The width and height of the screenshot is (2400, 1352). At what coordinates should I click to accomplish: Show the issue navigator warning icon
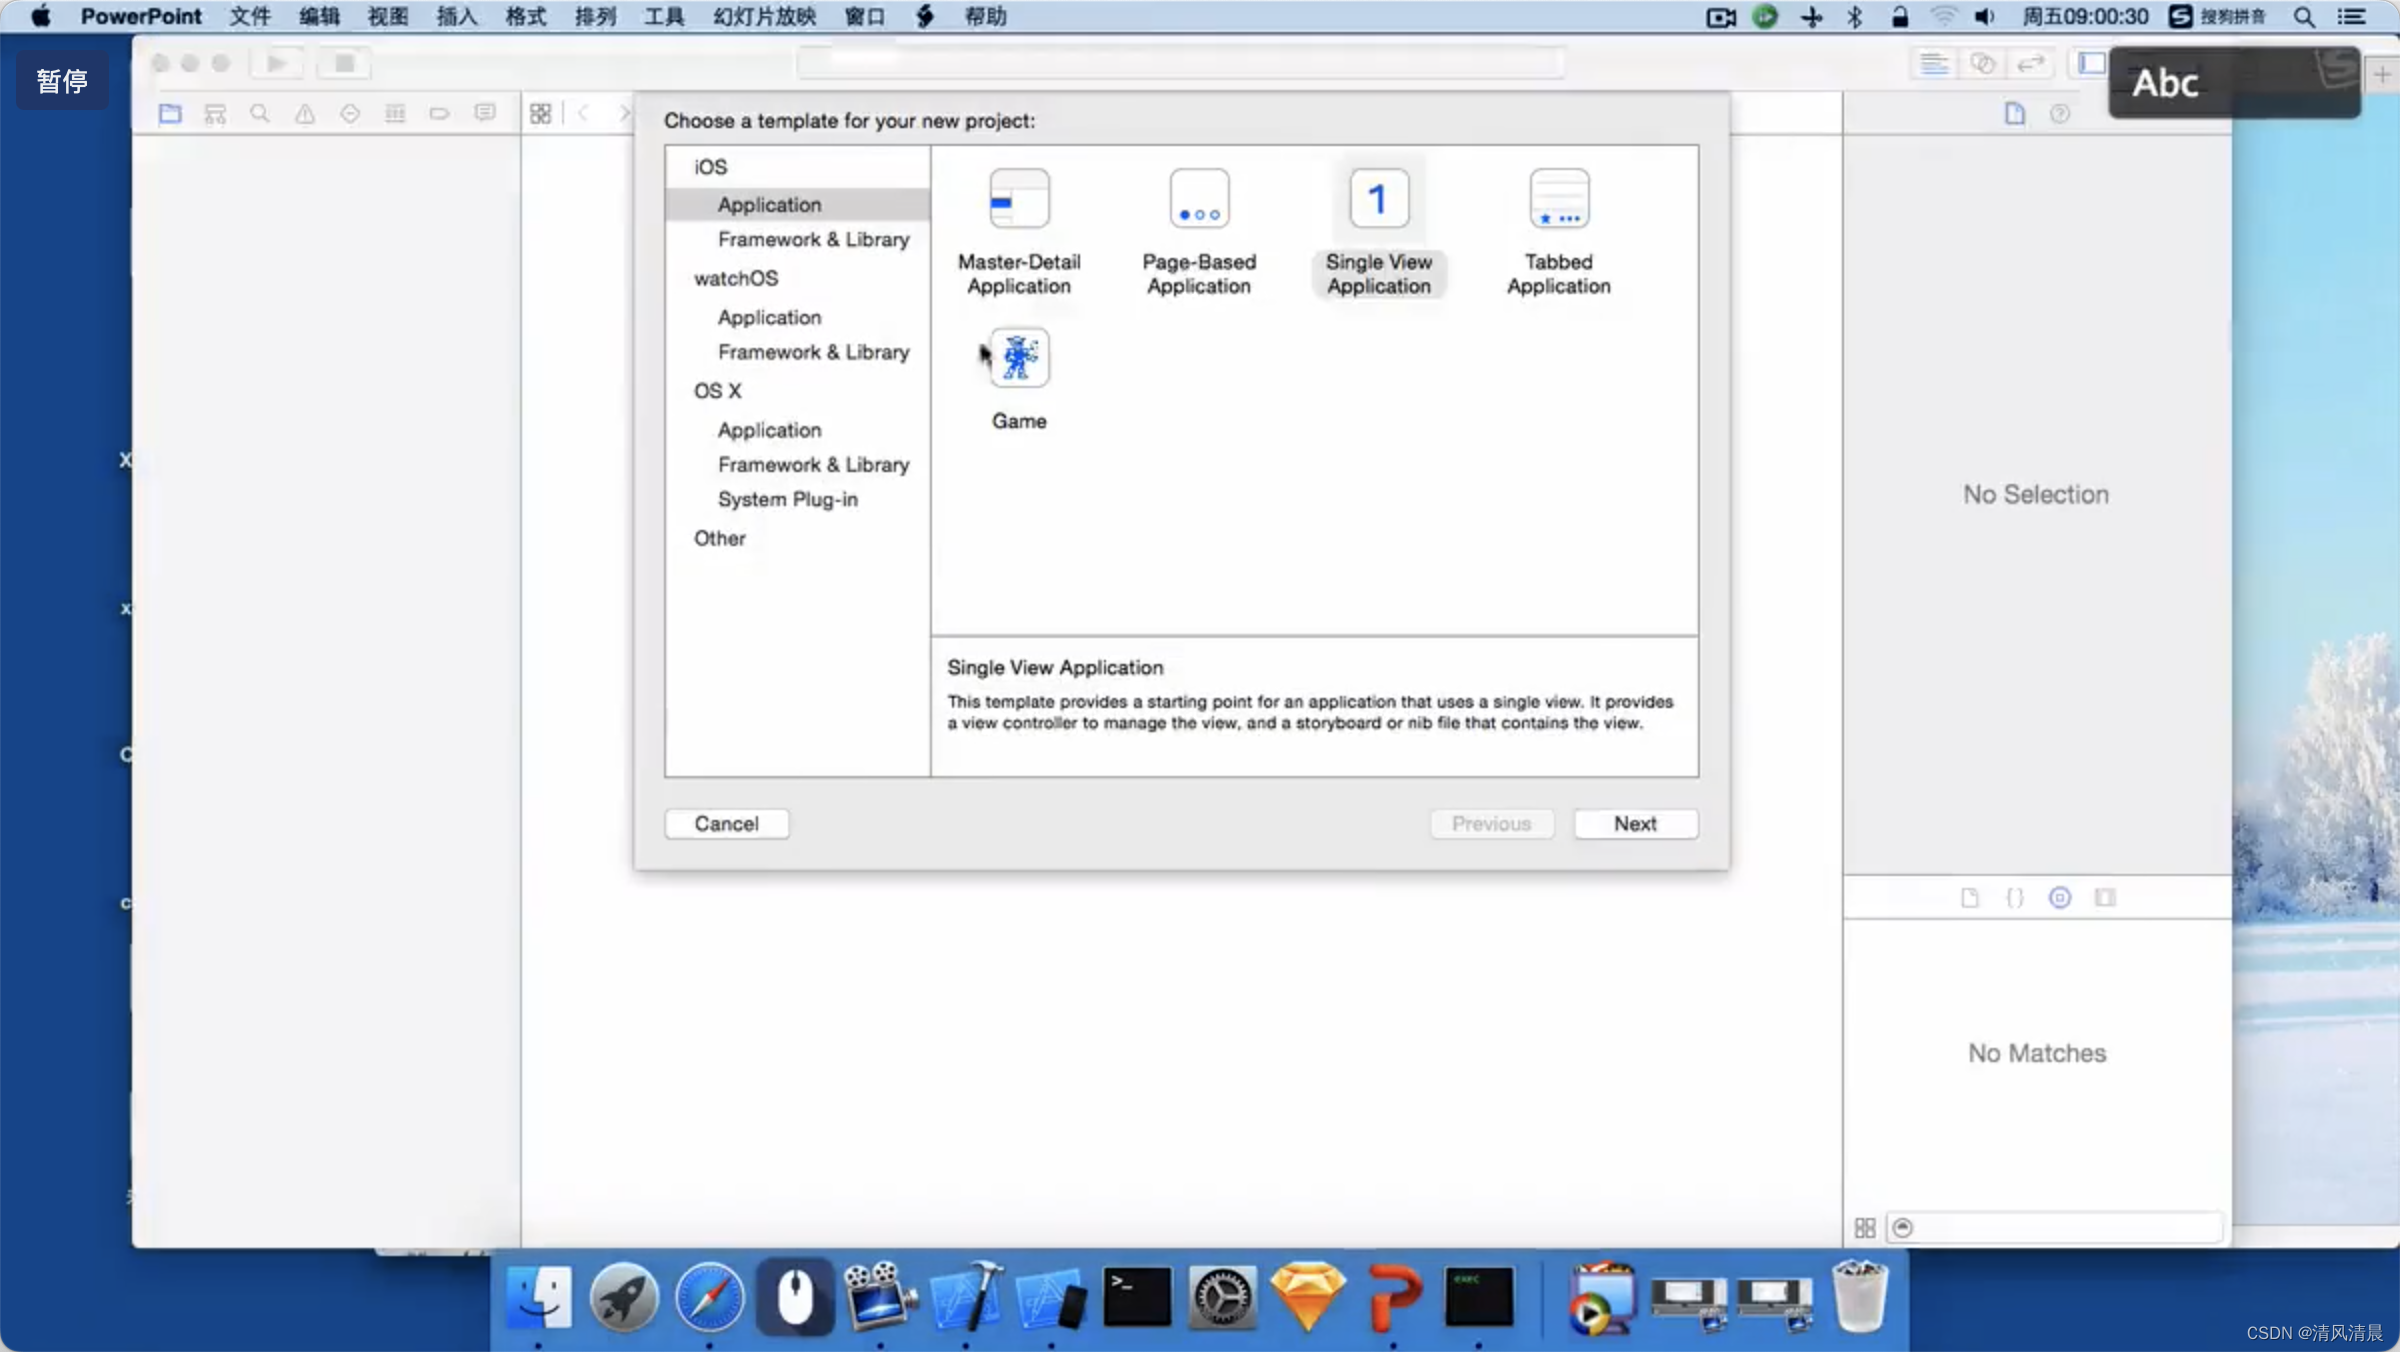[305, 114]
